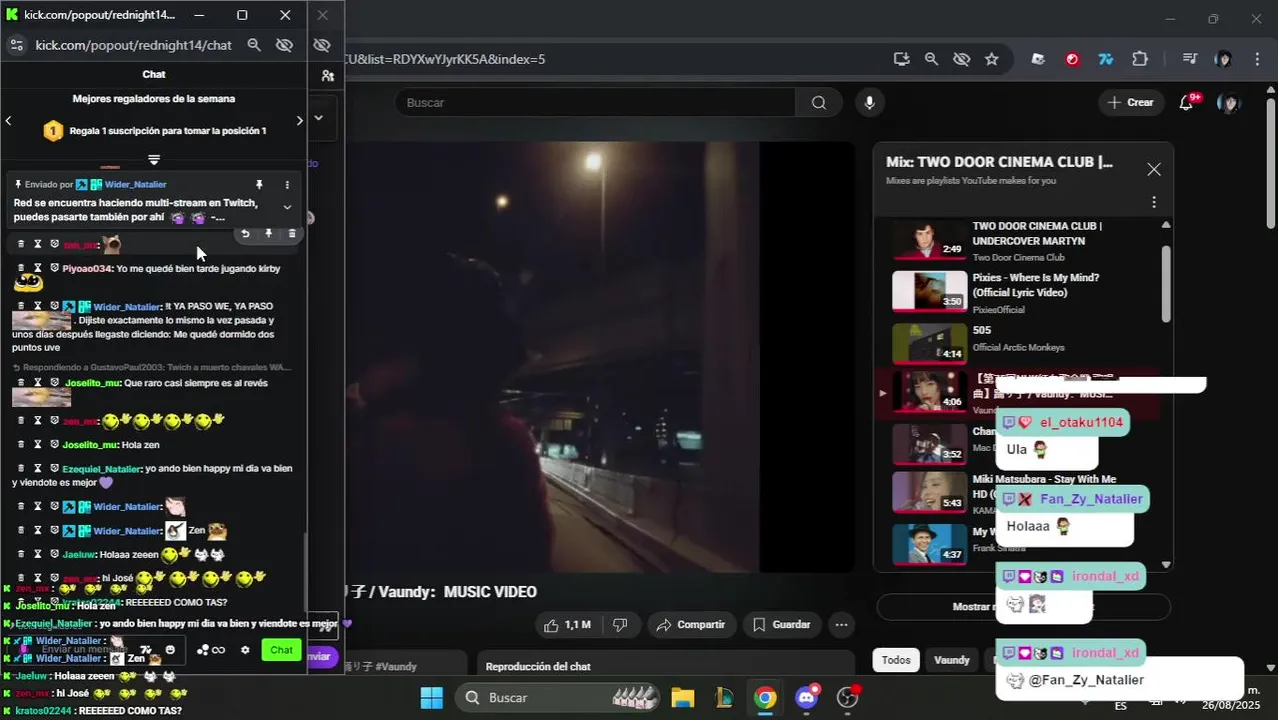Click YouTube search magnifier button
Viewport: 1278px width, 720px height.
point(819,102)
